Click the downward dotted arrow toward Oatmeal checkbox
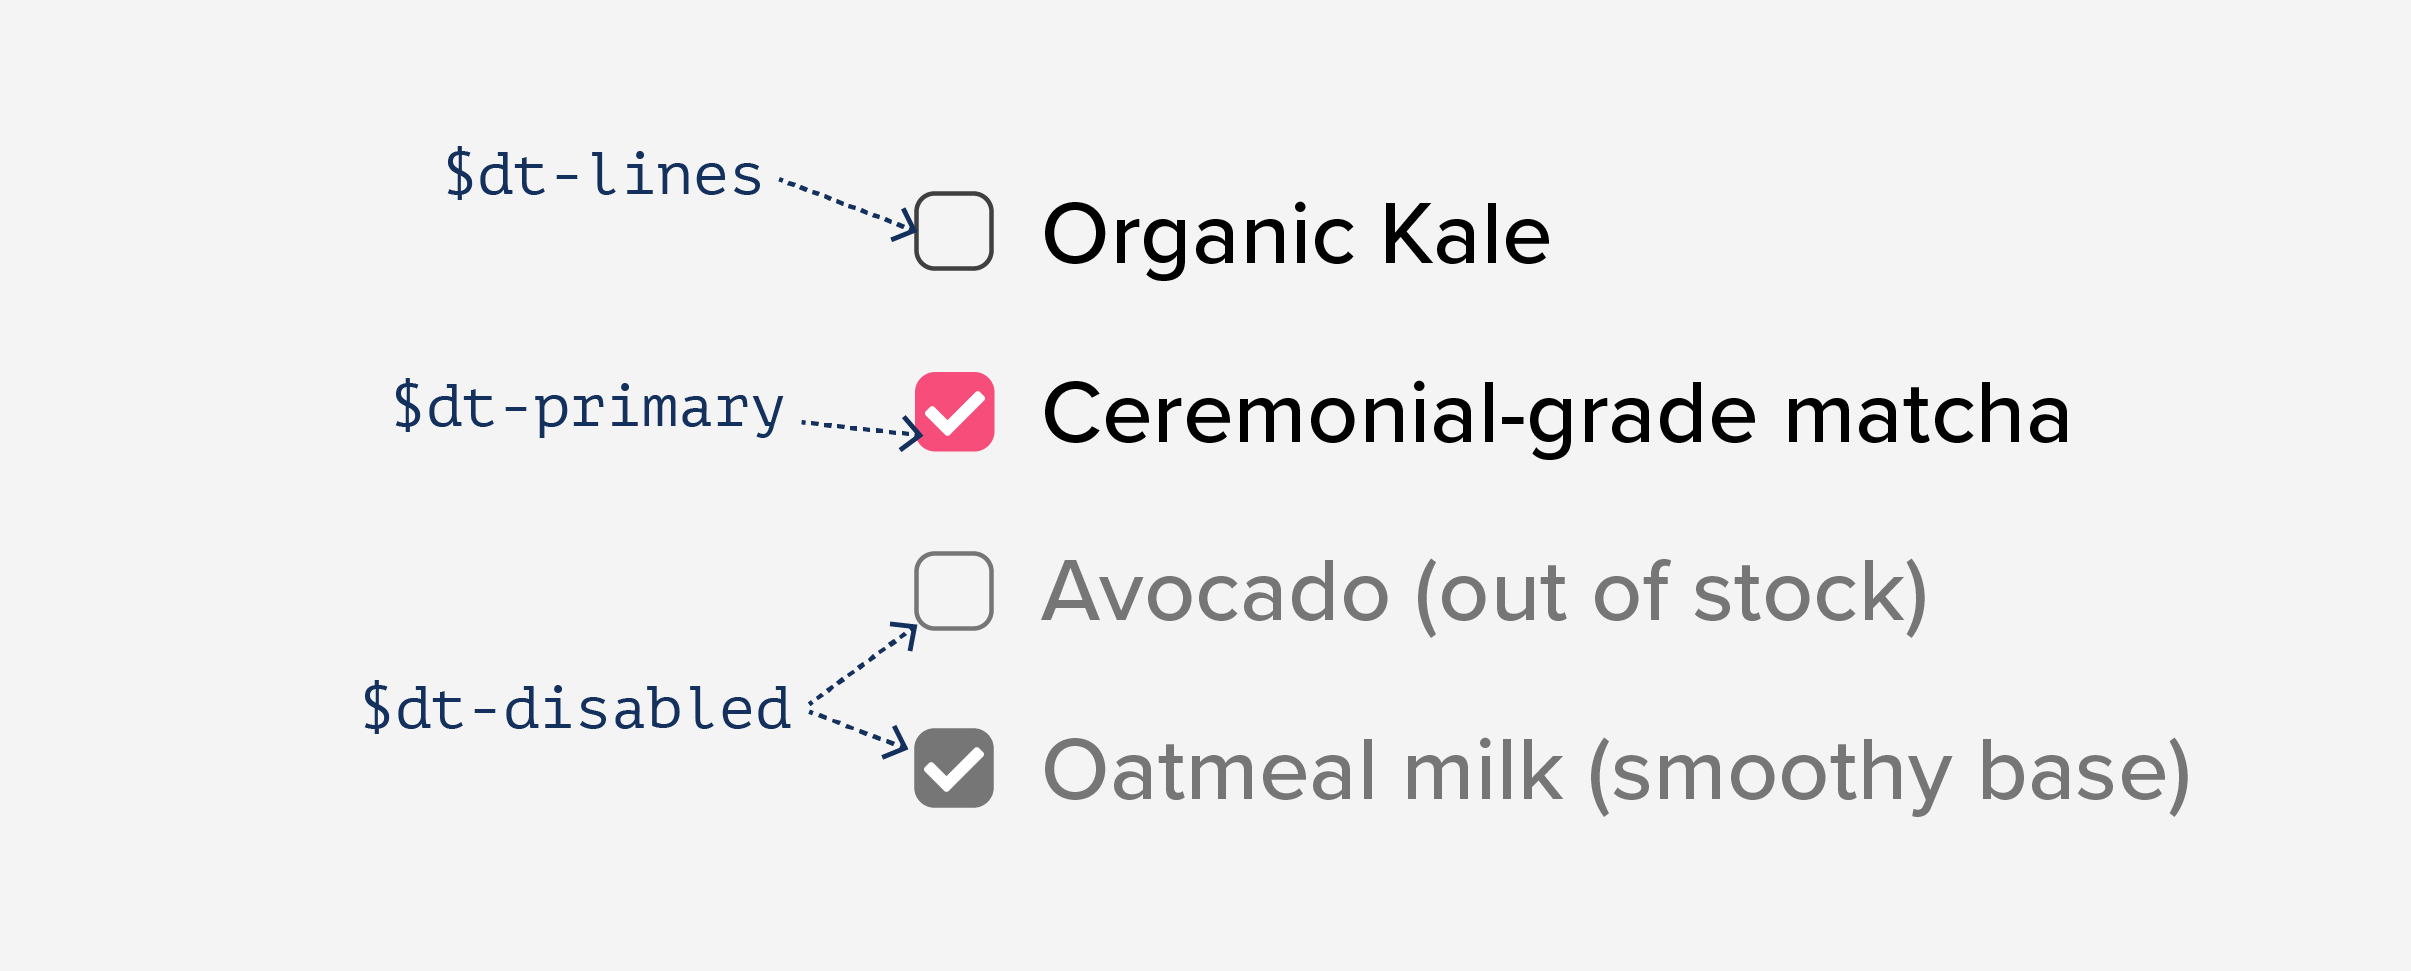The width and height of the screenshot is (2411, 971). pyautogui.click(x=858, y=731)
